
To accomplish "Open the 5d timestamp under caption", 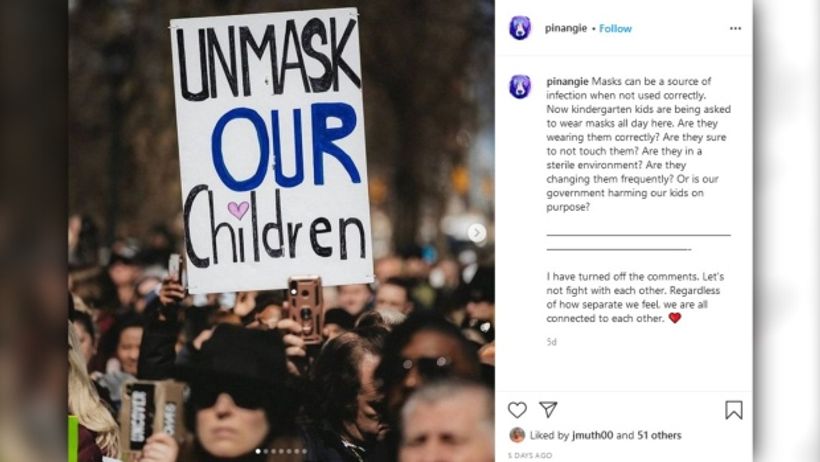I will click(551, 342).
